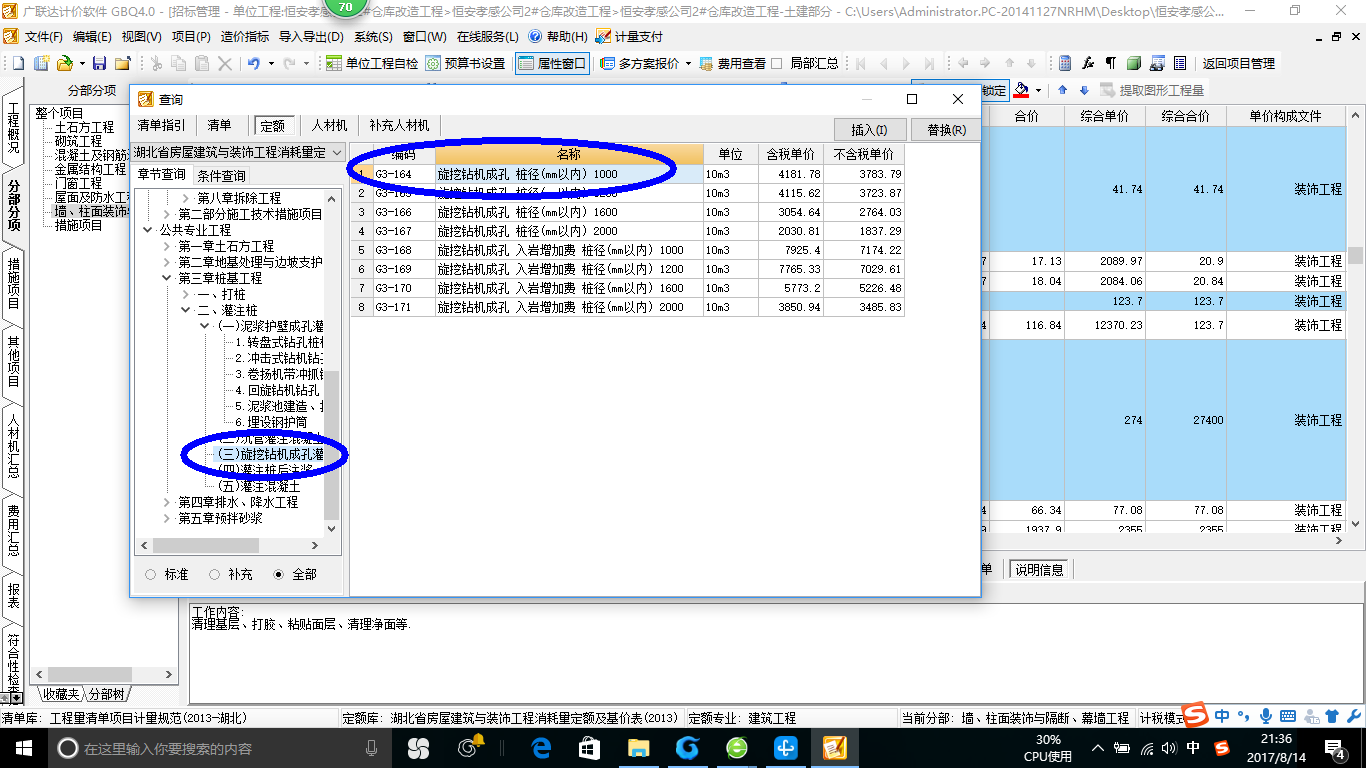The height and width of the screenshot is (768, 1366).
Task: Check the 局部汇总 checkbox
Action: (778, 63)
